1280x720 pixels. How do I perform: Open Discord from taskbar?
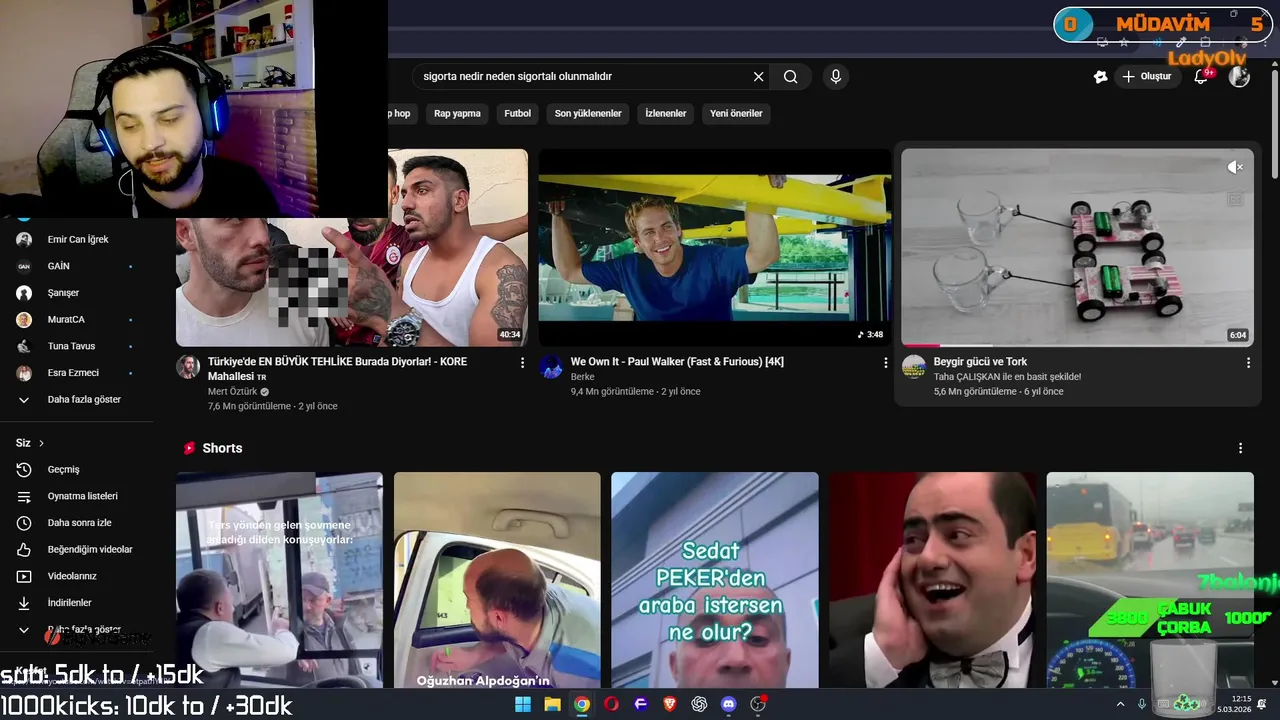[x=728, y=704]
